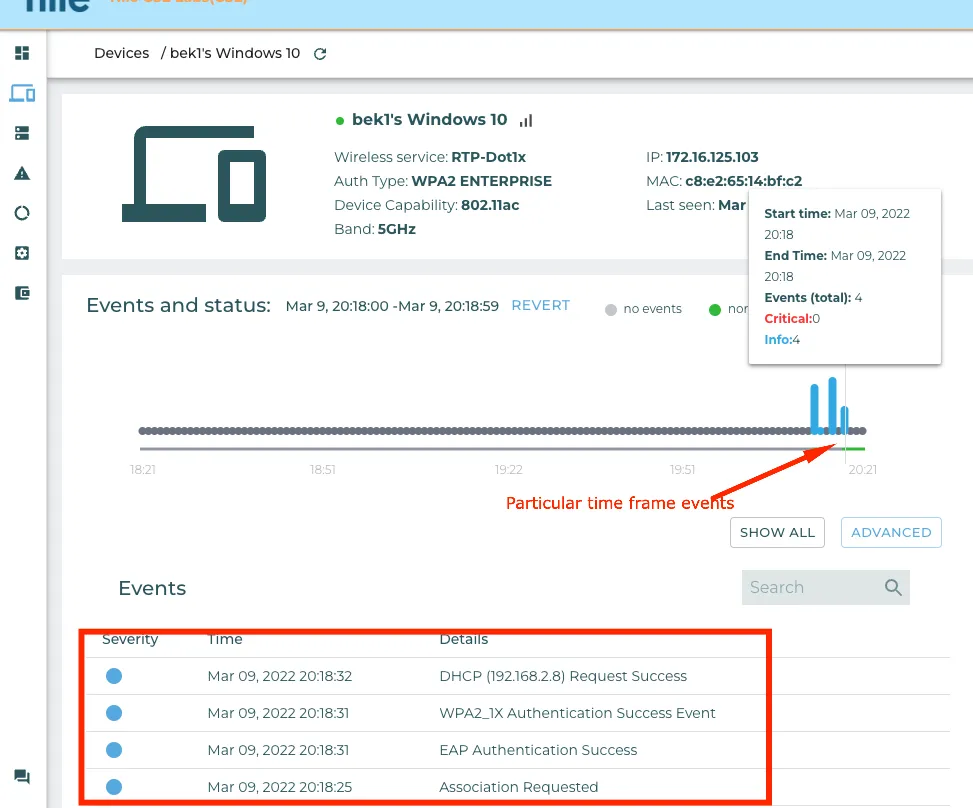Screen dimensions: 973x808
Task: Click the severity dot for DHCP event
Action: (114, 676)
